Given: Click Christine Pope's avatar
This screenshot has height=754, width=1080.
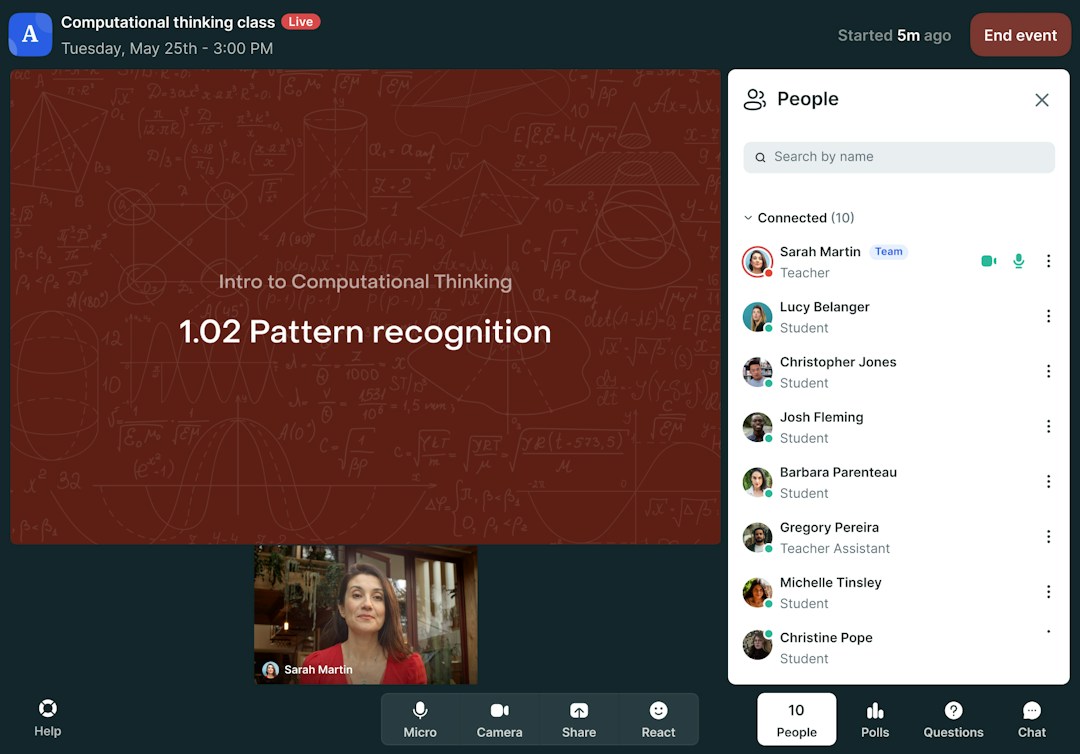Looking at the screenshot, I should click(757, 645).
